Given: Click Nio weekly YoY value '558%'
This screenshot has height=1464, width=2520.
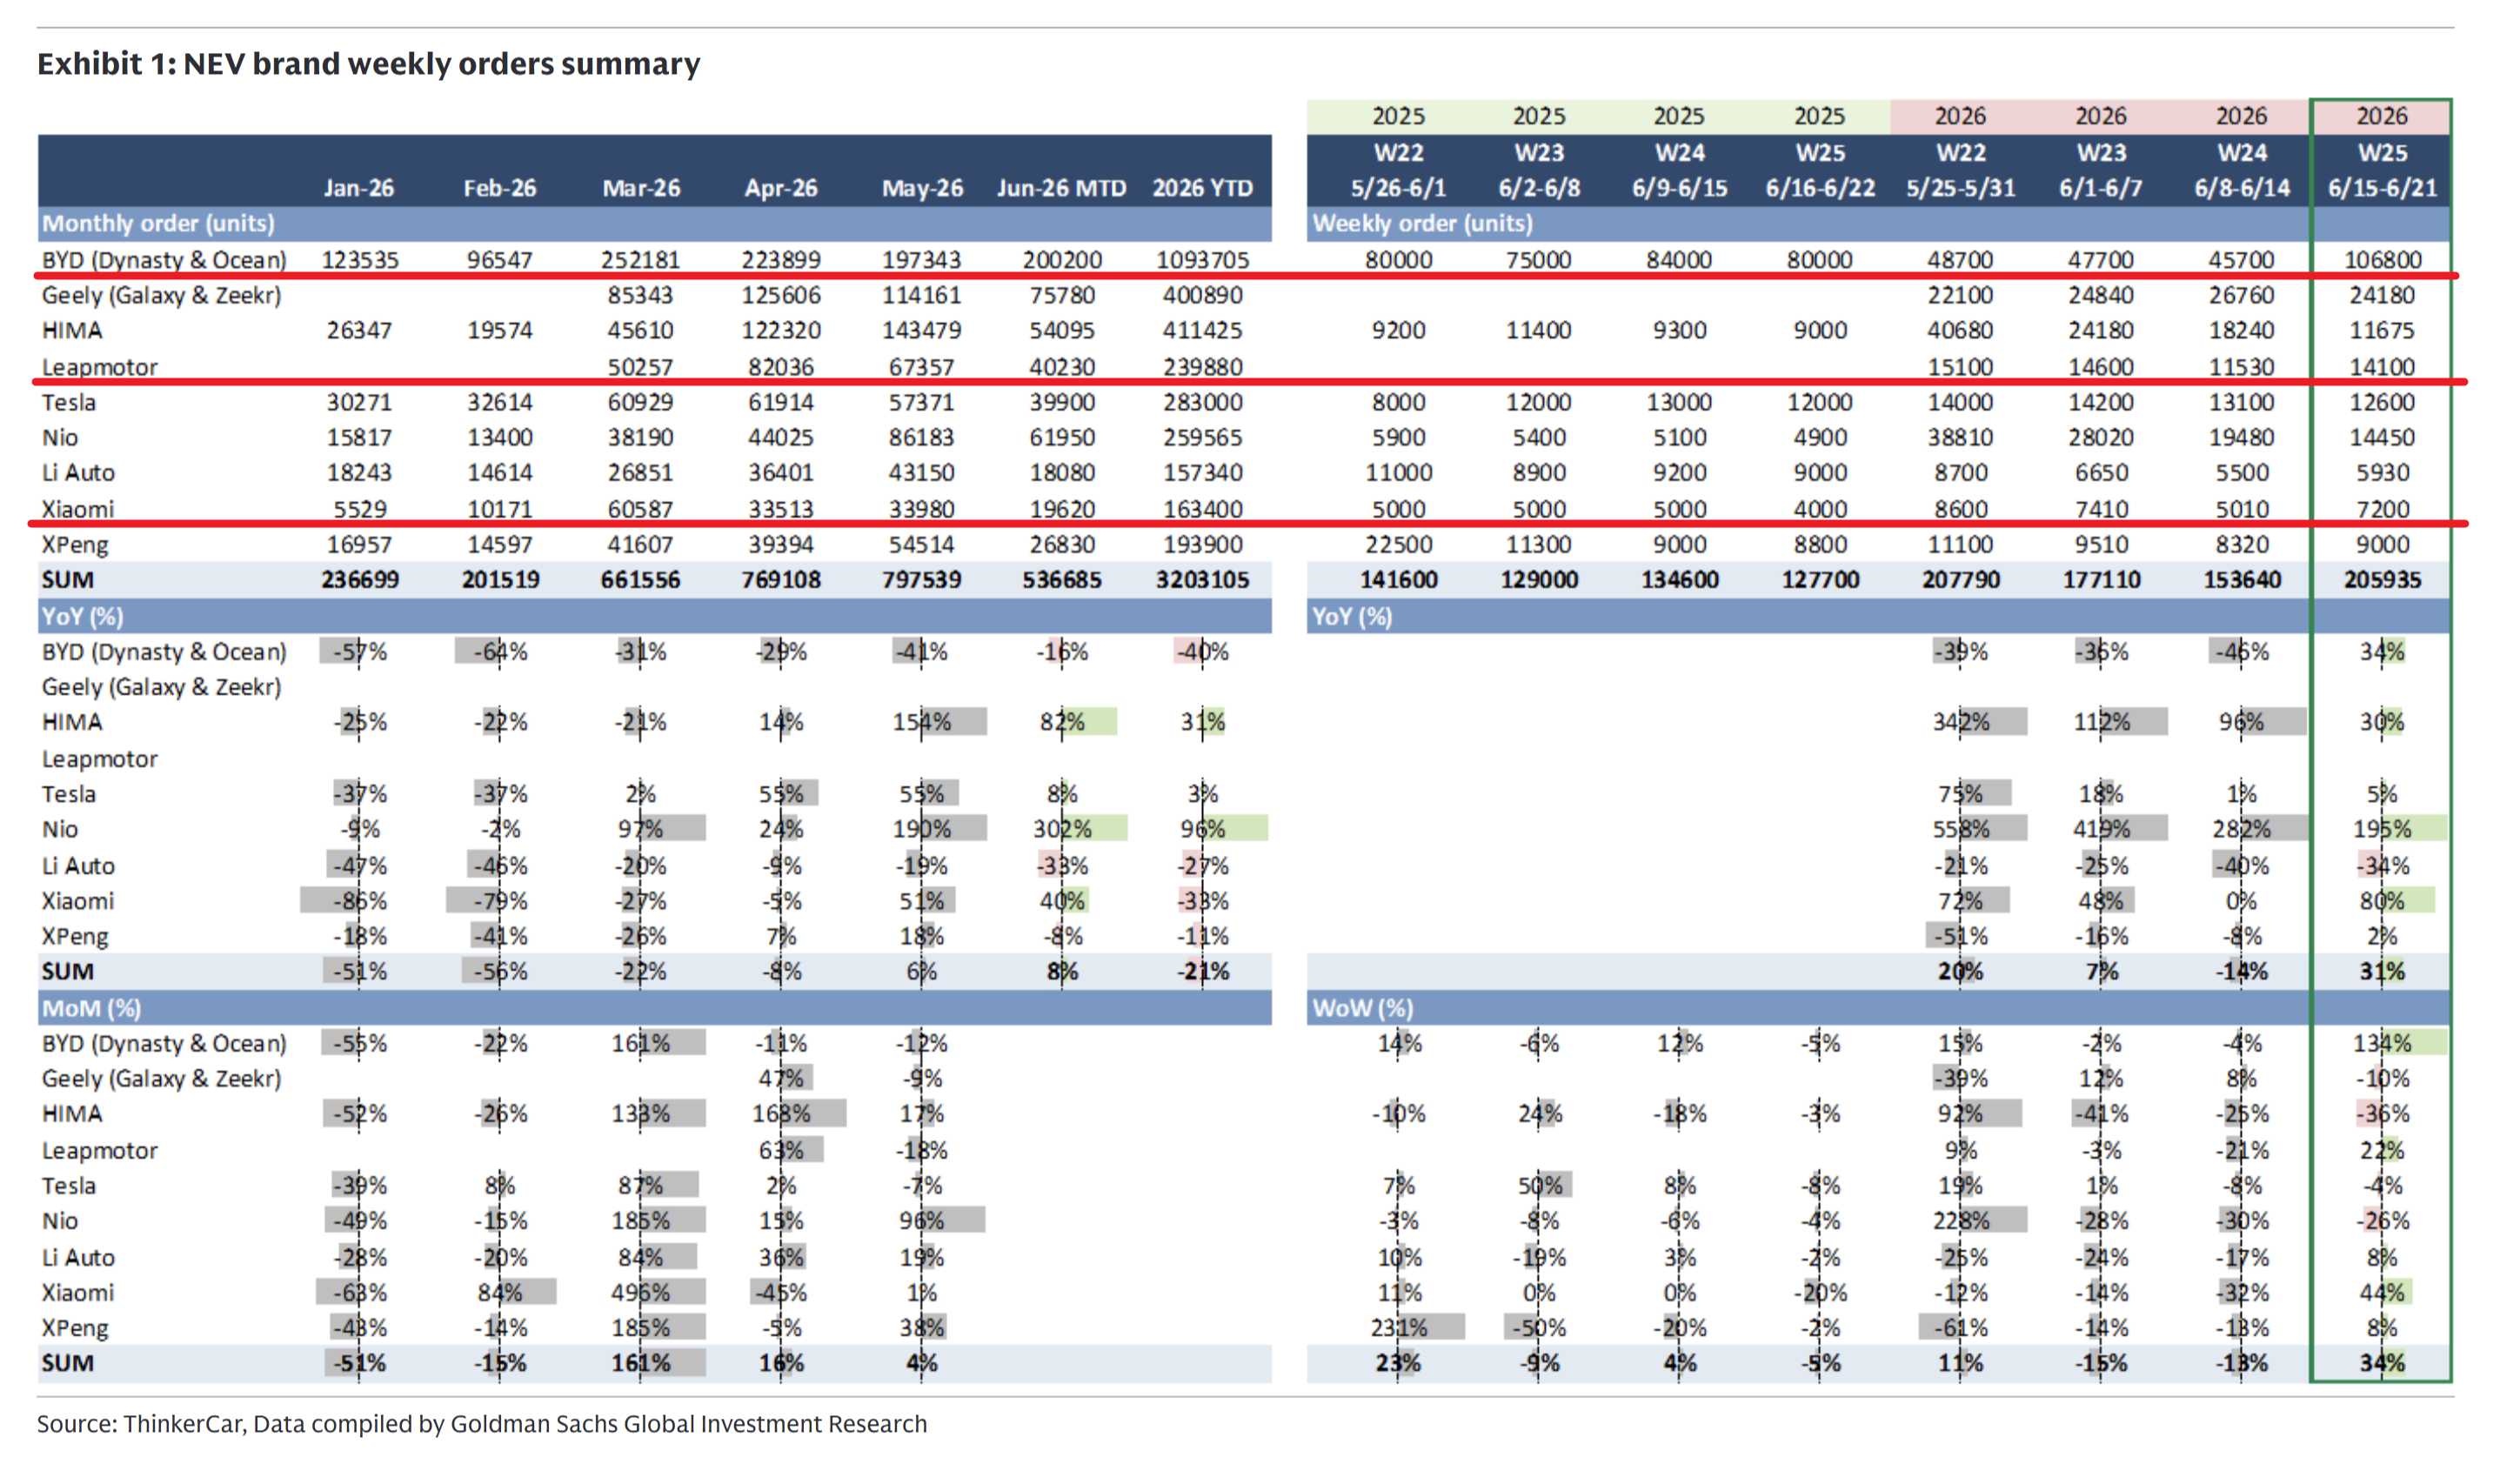Looking at the screenshot, I should [x=1961, y=829].
